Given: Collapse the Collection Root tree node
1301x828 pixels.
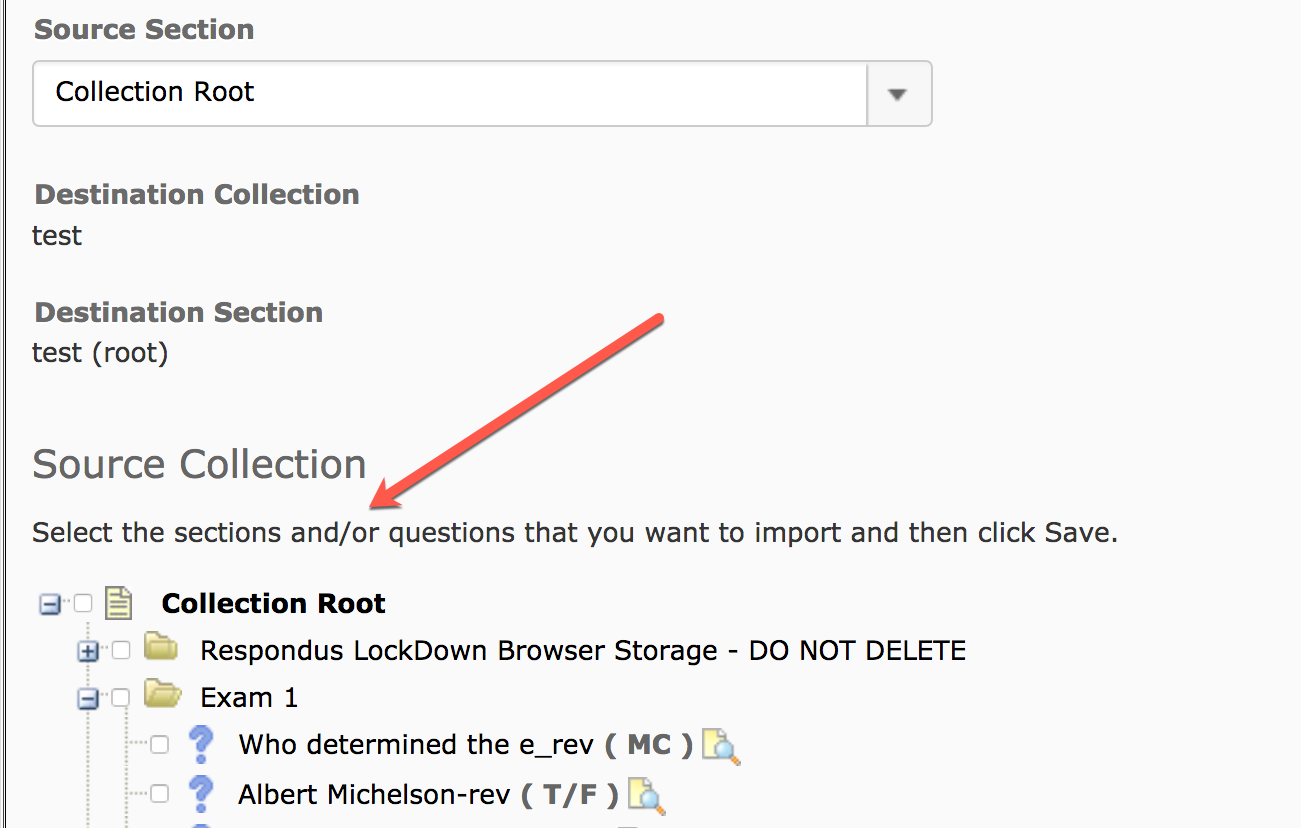Looking at the screenshot, I should click(50, 604).
